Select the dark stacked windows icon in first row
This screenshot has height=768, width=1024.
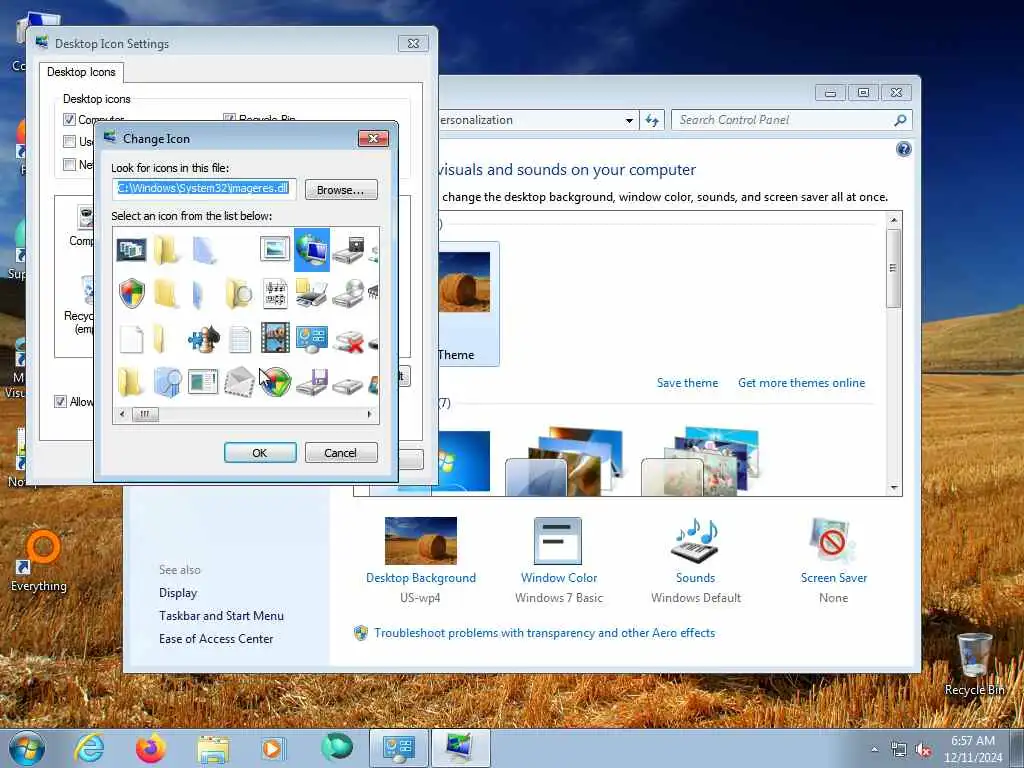coord(131,249)
